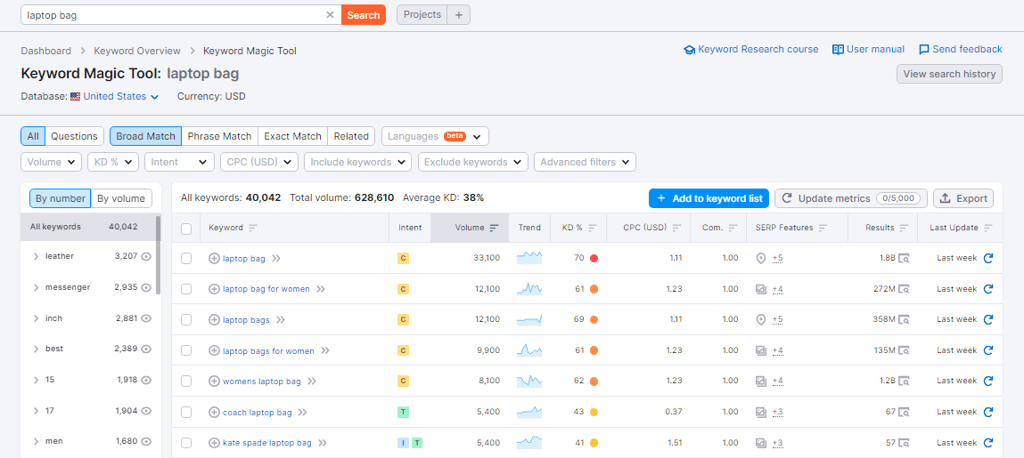Viewport: 1024px width, 458px height.
Task: Add coach laptop bag via plus icon
Action: coord(214,412)
